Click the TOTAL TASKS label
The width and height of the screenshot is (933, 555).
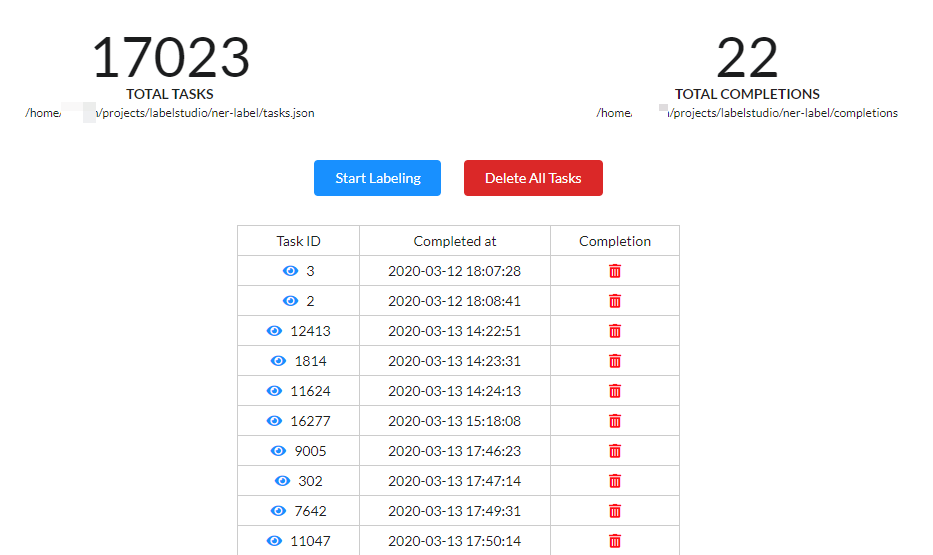point(170,94)
